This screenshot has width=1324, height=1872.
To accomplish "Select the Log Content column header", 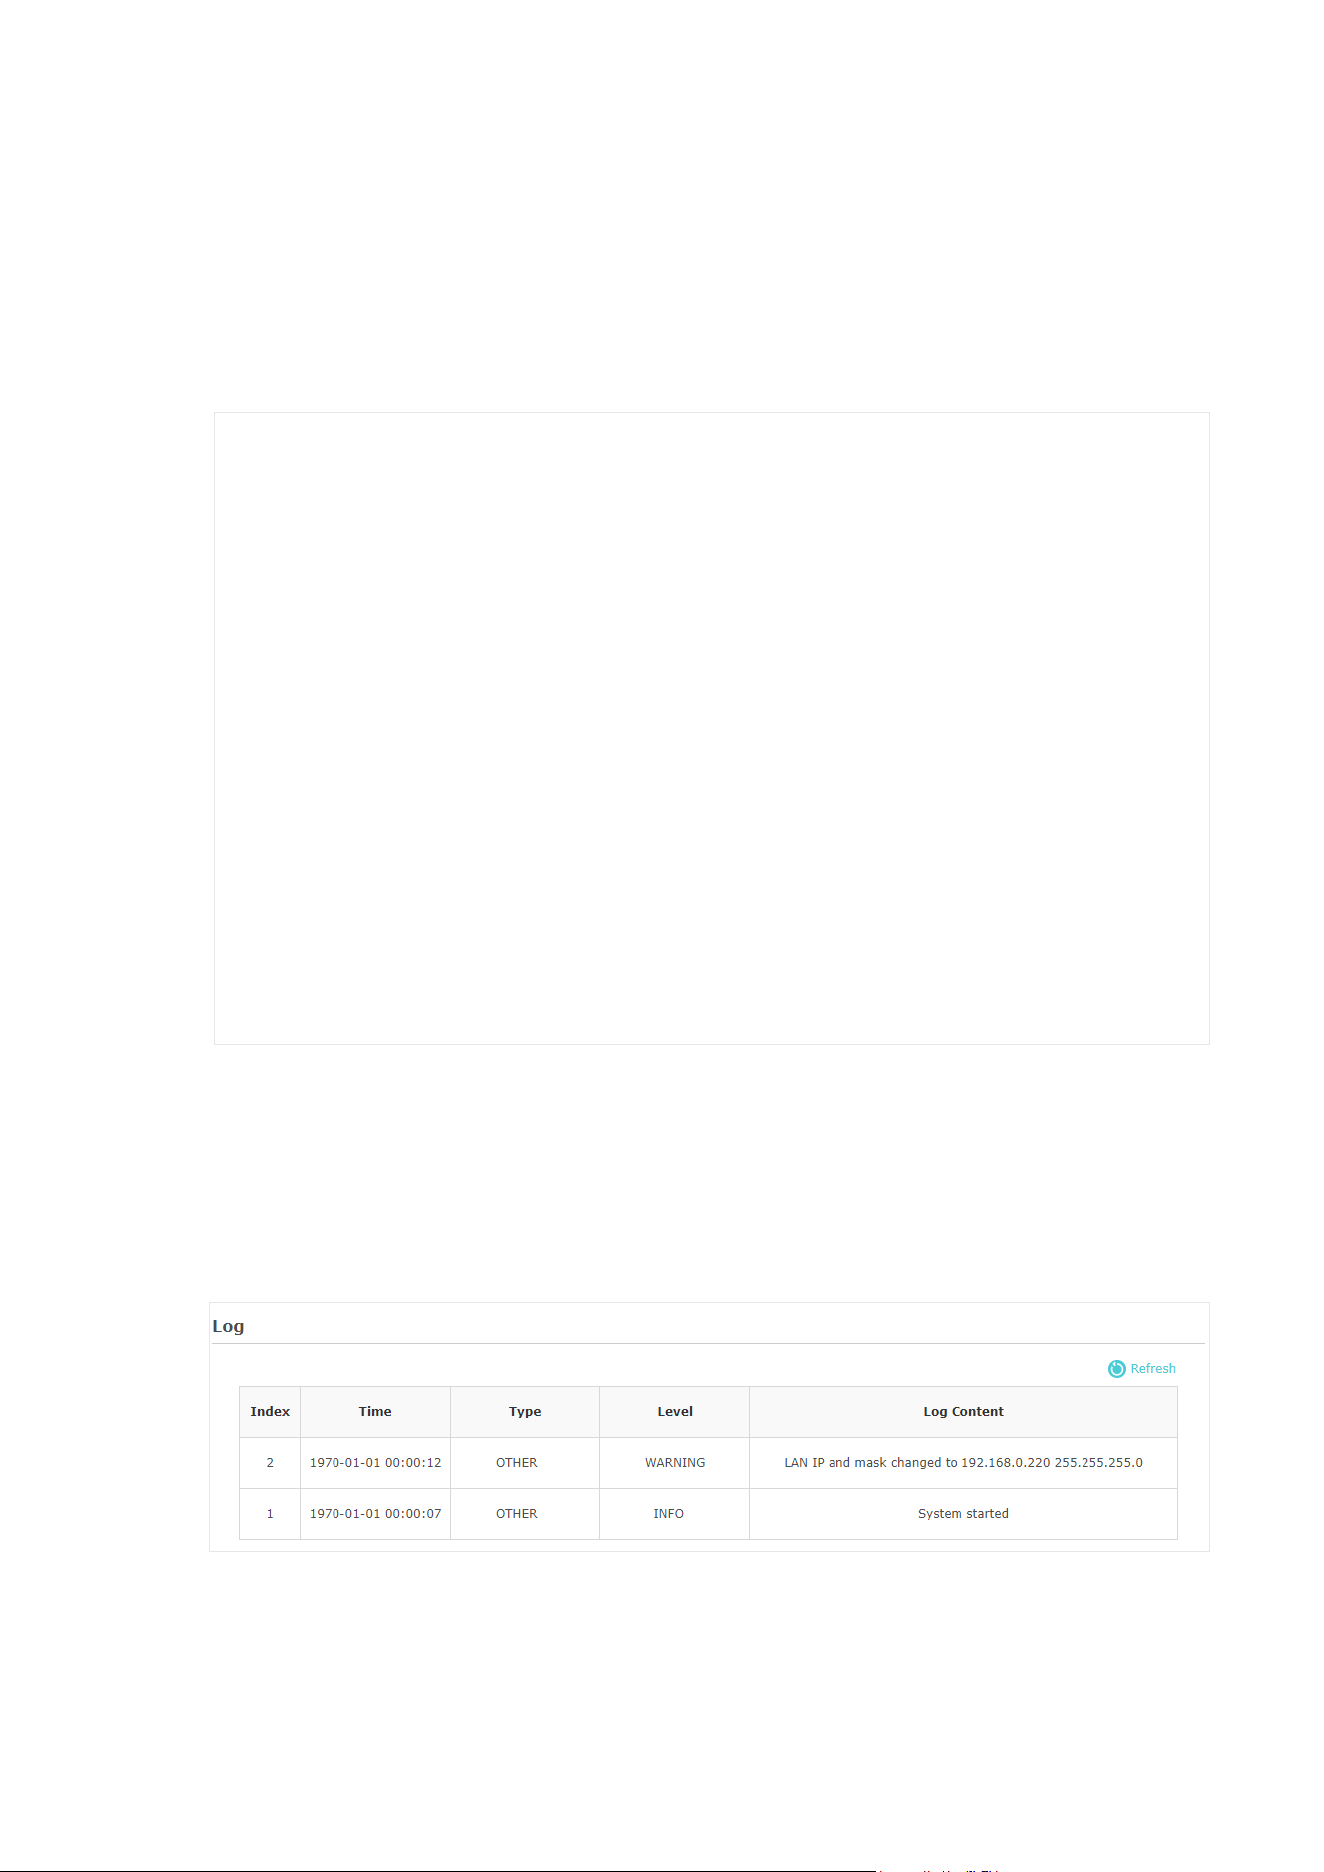I will [963, 1412].
